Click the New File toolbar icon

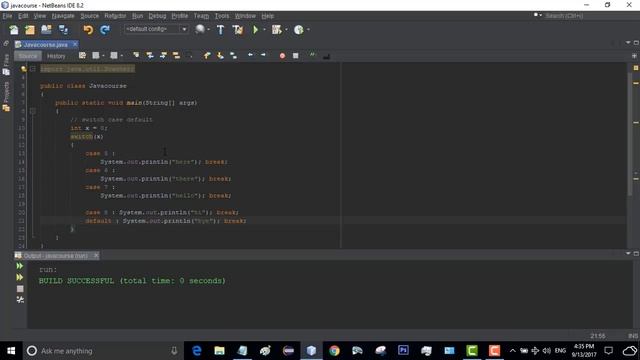tap(14, 29)
